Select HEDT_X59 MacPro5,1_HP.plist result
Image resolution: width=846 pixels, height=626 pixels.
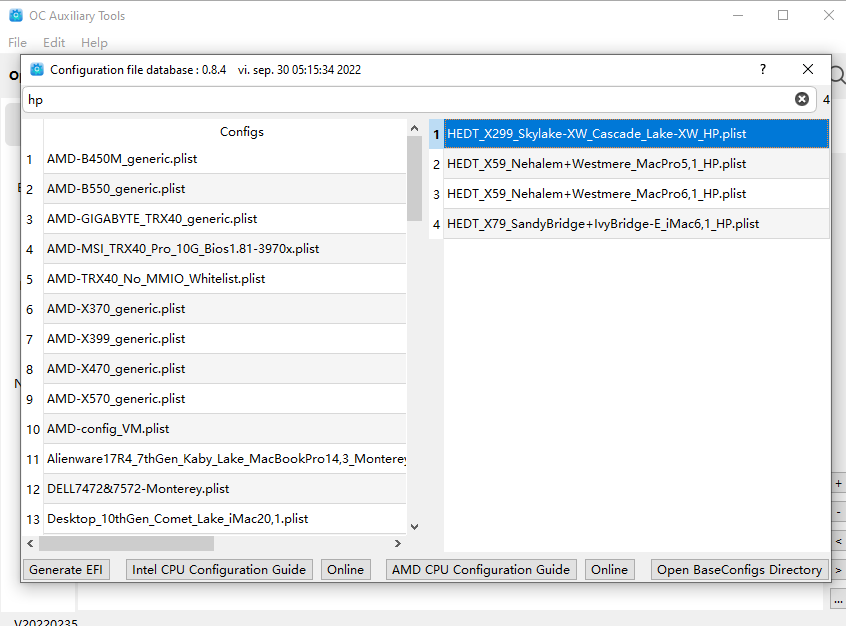(637, 164)
